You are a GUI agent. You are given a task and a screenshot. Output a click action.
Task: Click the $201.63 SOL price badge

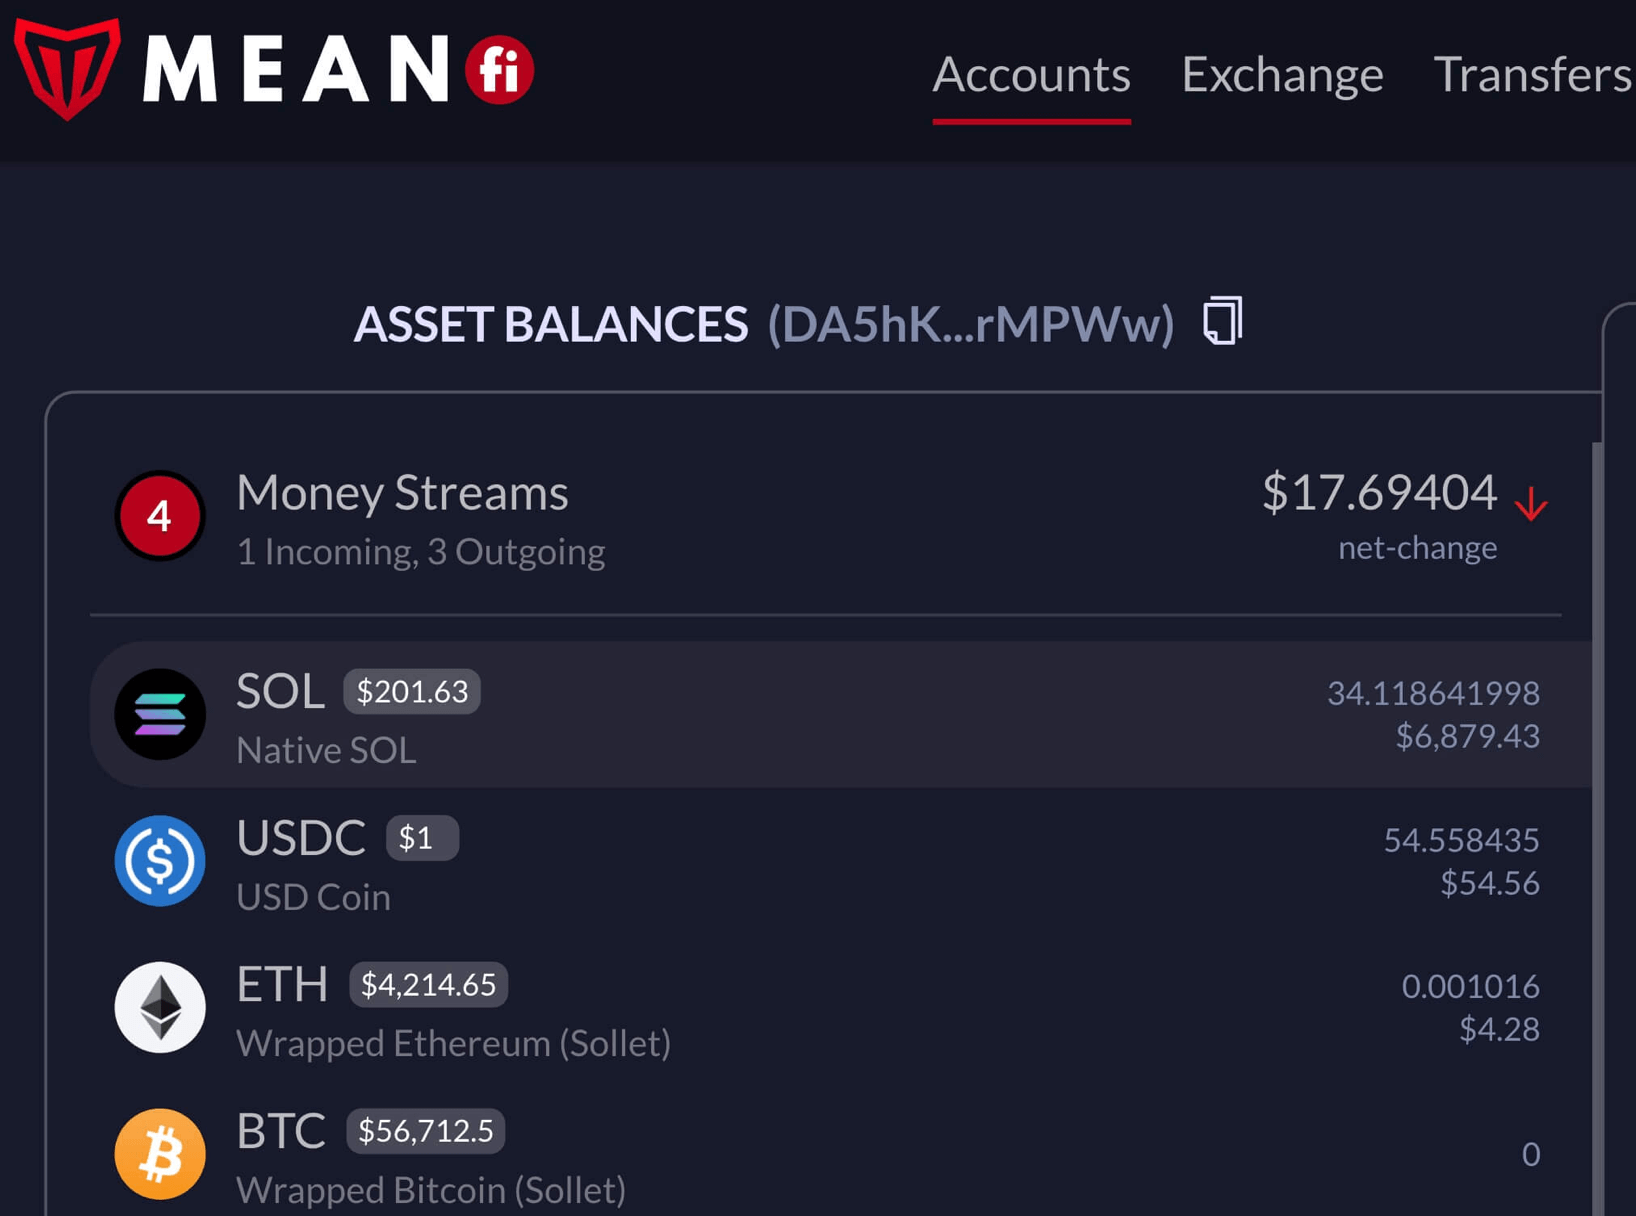pyautogui.click(x=411, y=690)
